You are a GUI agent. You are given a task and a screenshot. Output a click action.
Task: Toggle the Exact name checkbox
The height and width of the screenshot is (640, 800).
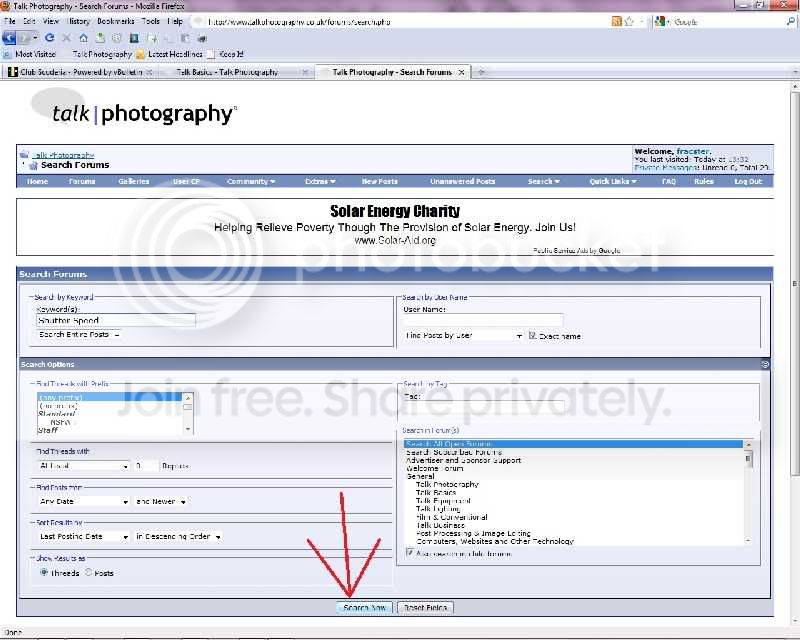pyautogui.click(x=533, y=336)
